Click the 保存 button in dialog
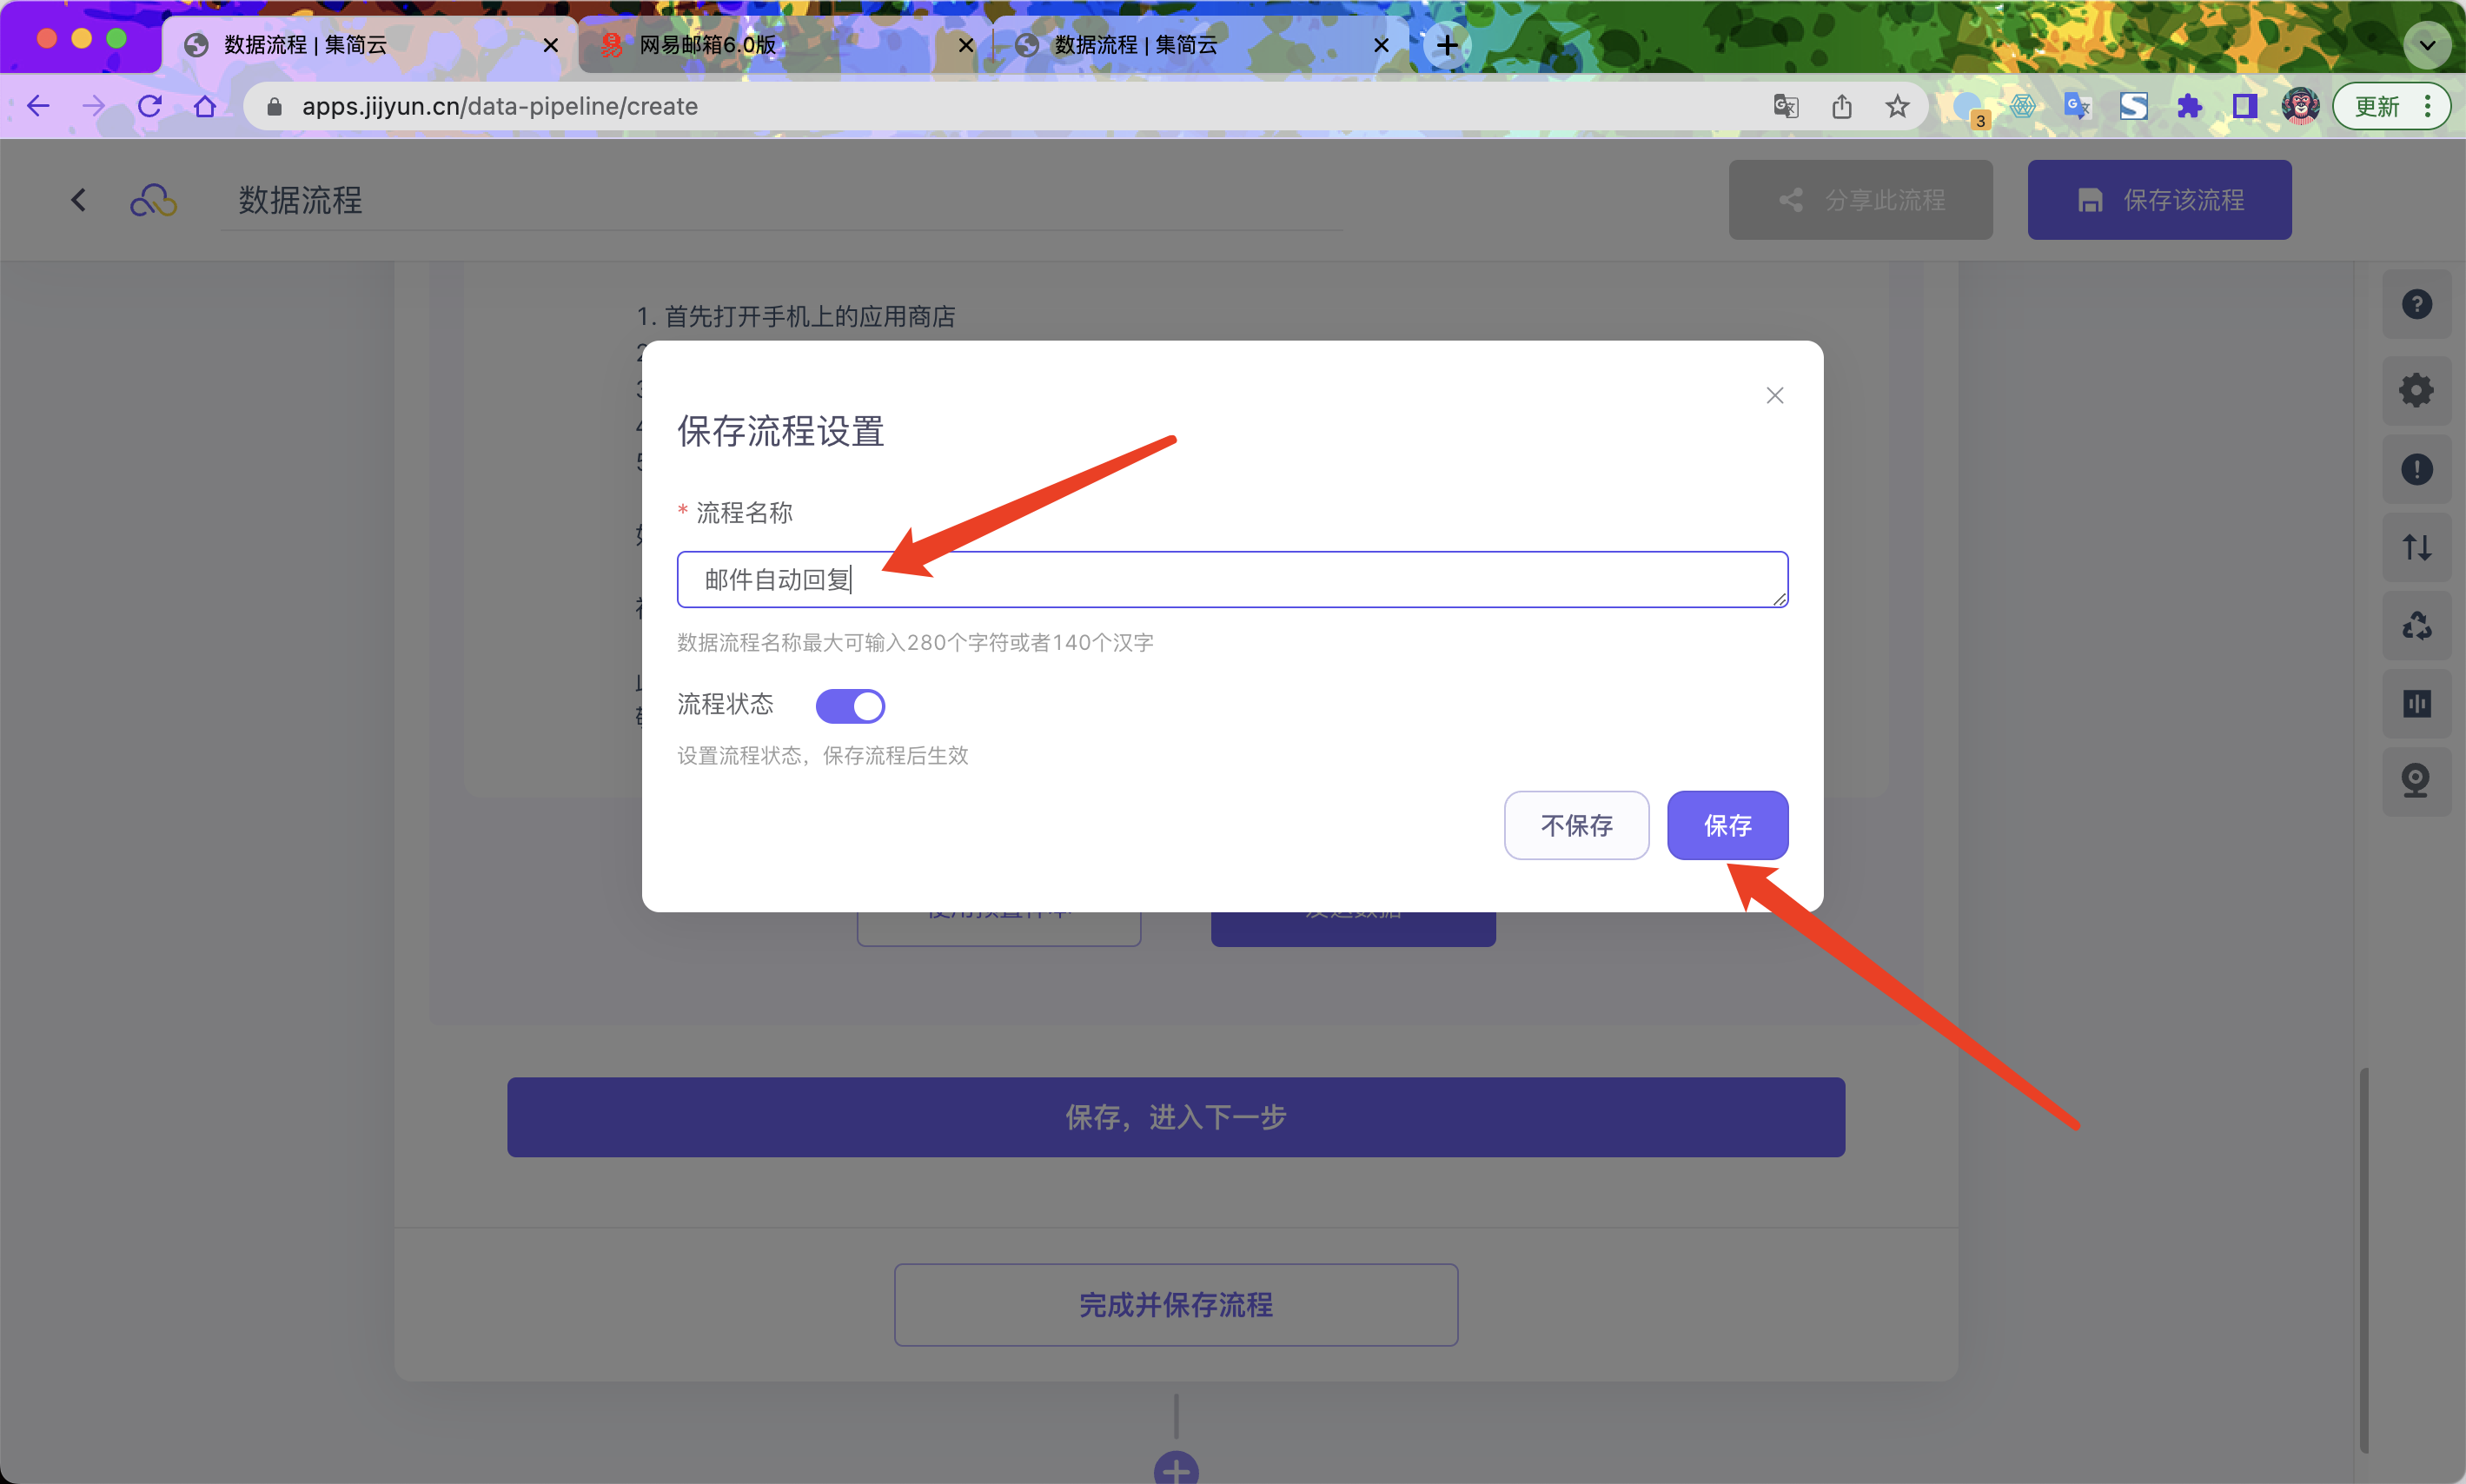The height and width of the screenshot is (1484, 2466). pyautogui.click(x=1727, y=825)
